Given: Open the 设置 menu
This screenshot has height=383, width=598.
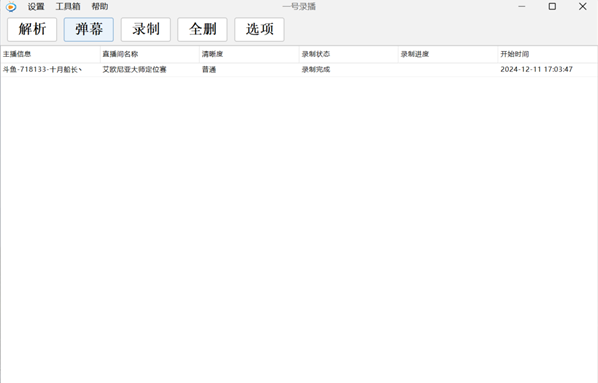Looking at the screenshot, I should pos(36,6).
